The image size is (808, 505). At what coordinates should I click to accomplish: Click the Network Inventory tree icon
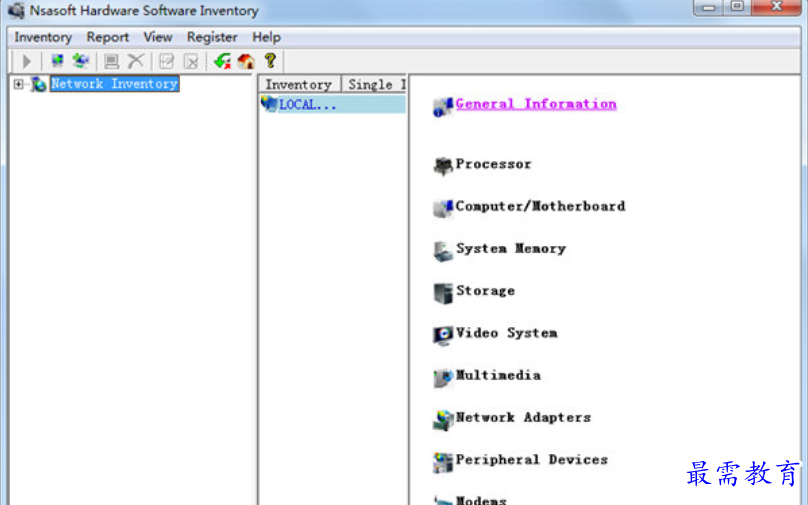click(x=38, y=84)
